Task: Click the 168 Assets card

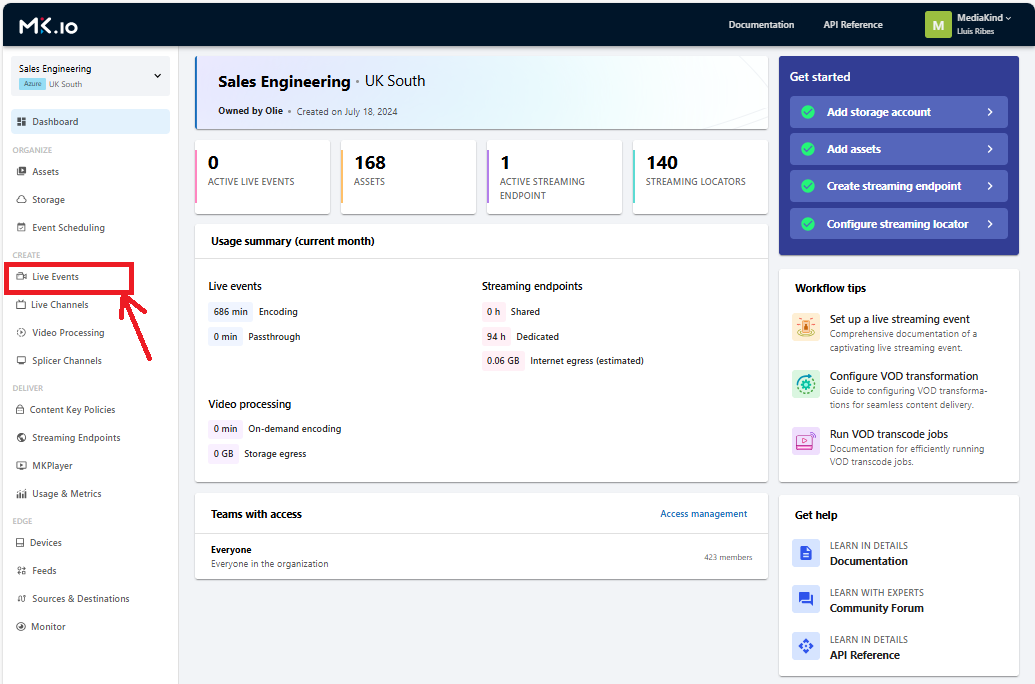Action: [x=409, y=177]
